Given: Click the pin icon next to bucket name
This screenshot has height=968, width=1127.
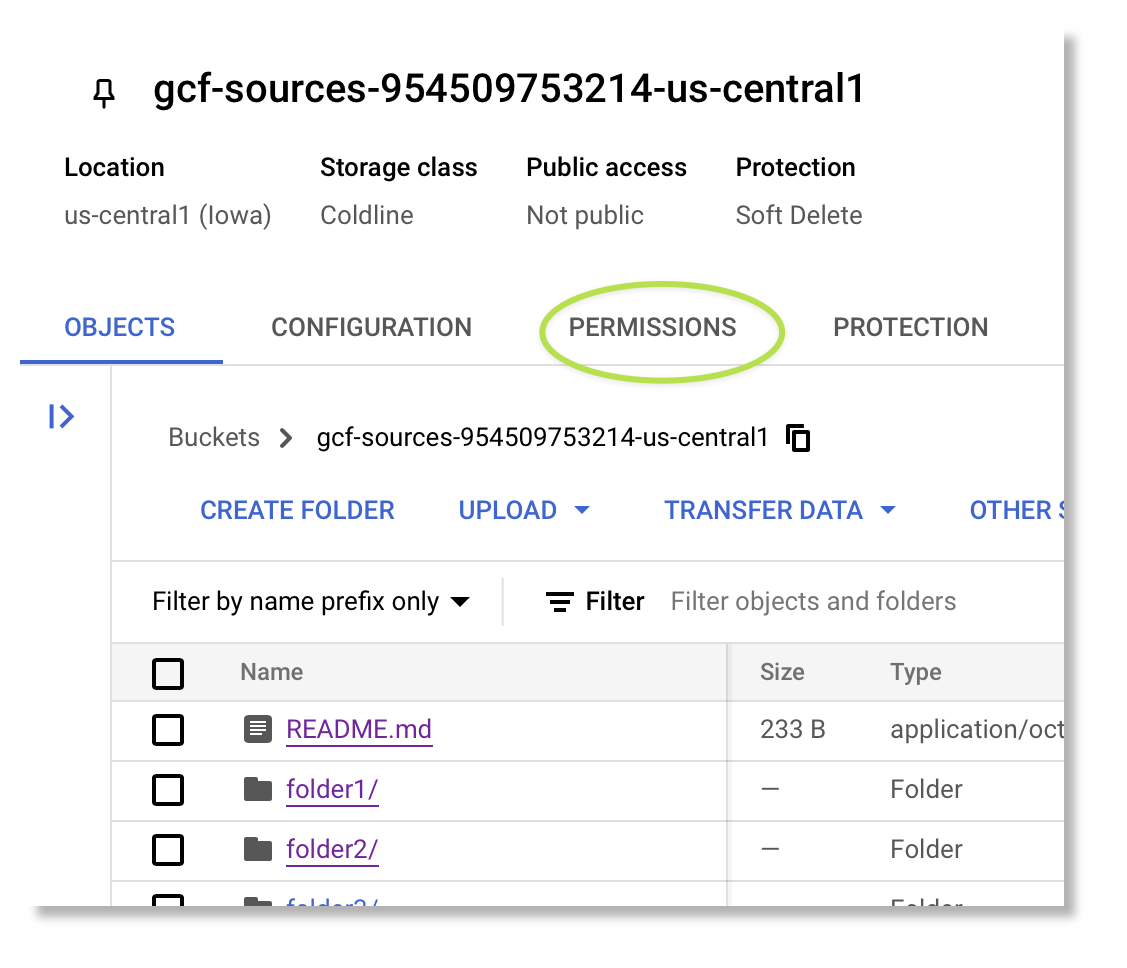Looking at the screenshot, I should click(104, 92).
